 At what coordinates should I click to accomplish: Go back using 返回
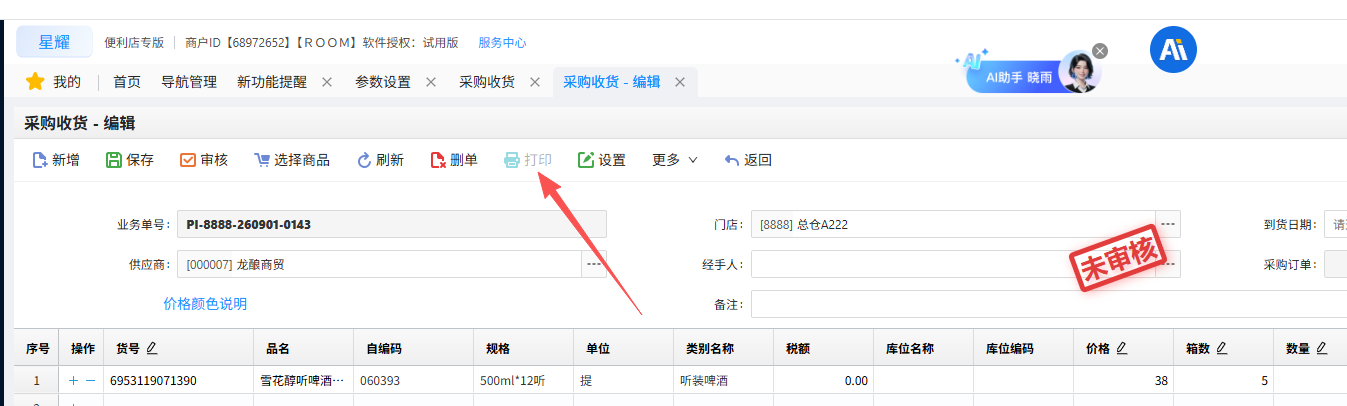[x=748, y=160]
